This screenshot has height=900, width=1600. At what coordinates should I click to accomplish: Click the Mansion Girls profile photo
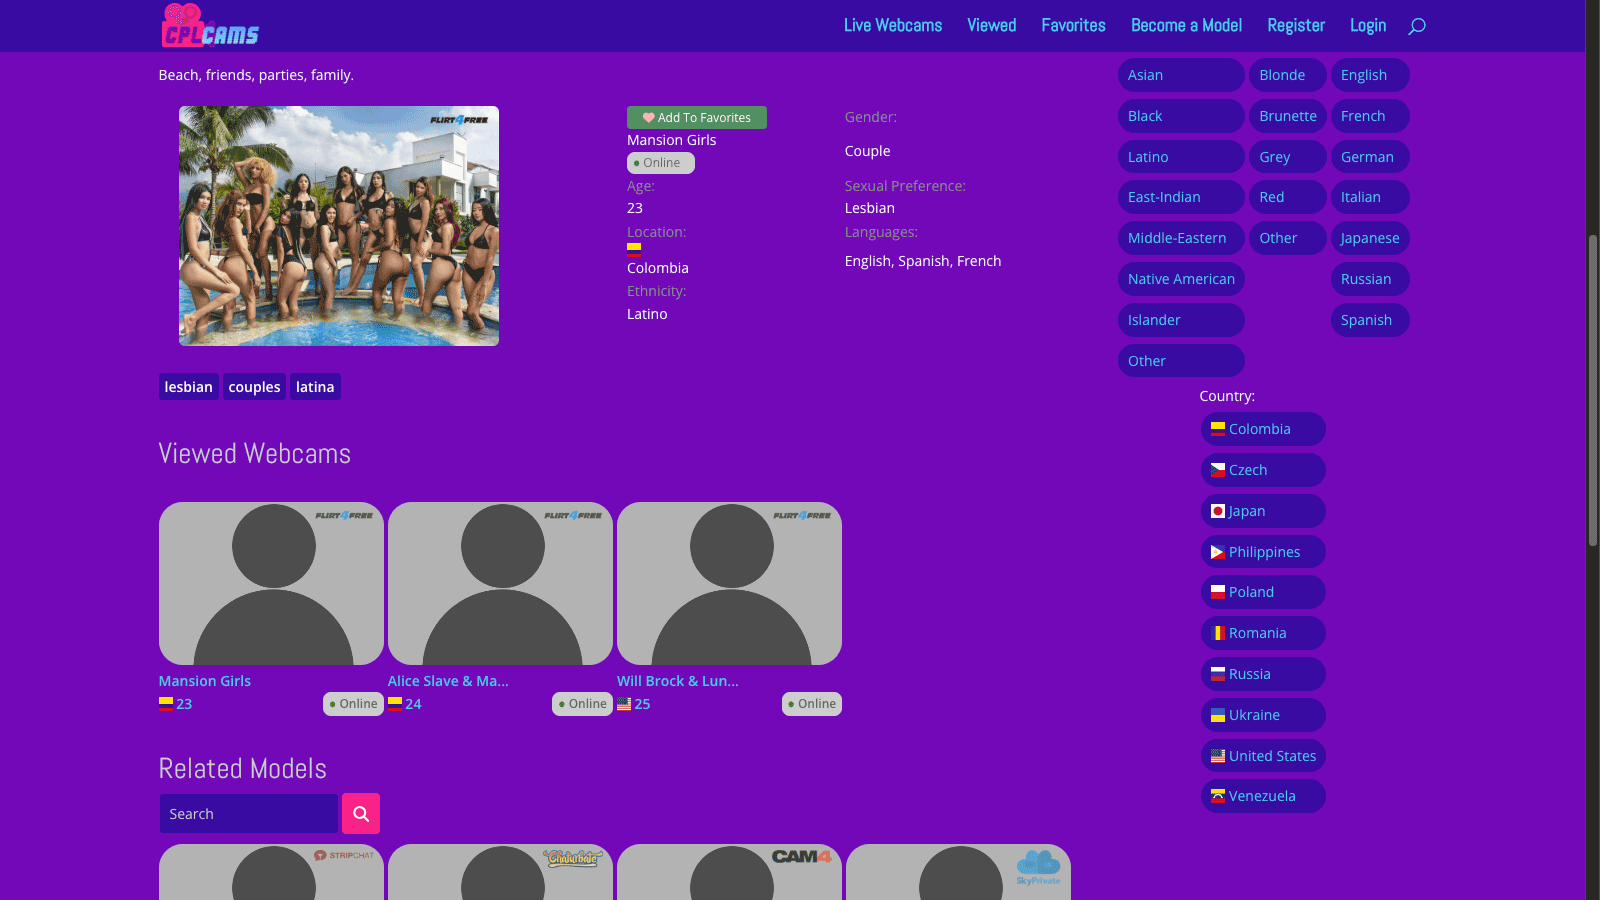coord(339,226)
